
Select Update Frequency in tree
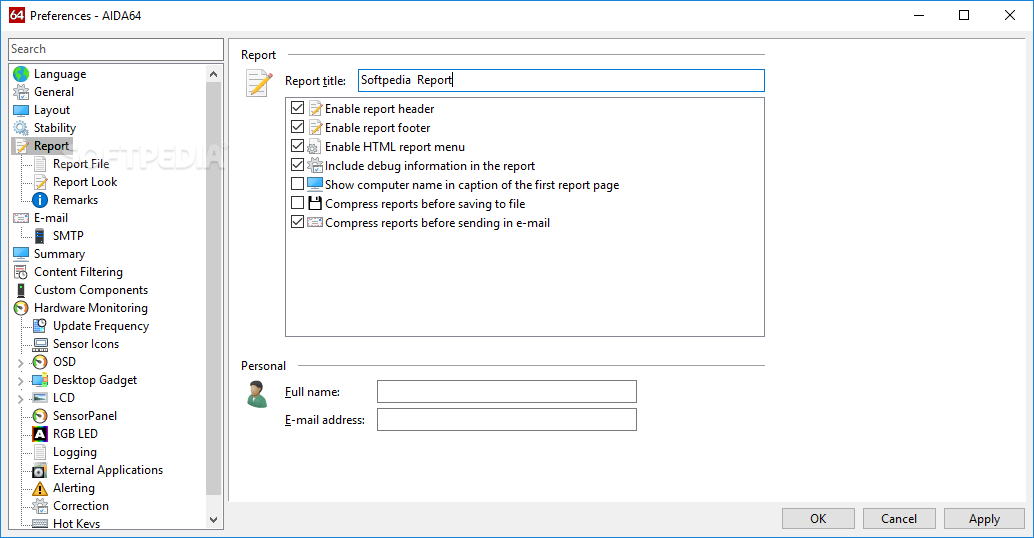point(101,326)
